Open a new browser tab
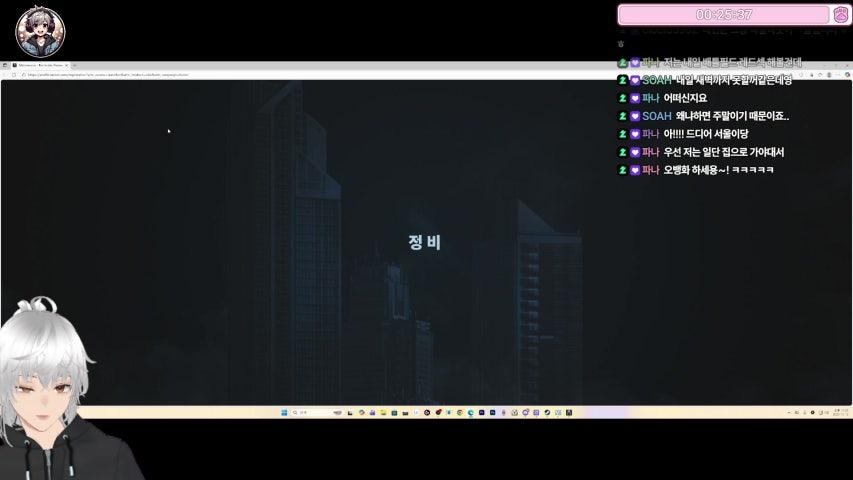The width and height of the screenshot is (853, 480). [x=75, y=65]
